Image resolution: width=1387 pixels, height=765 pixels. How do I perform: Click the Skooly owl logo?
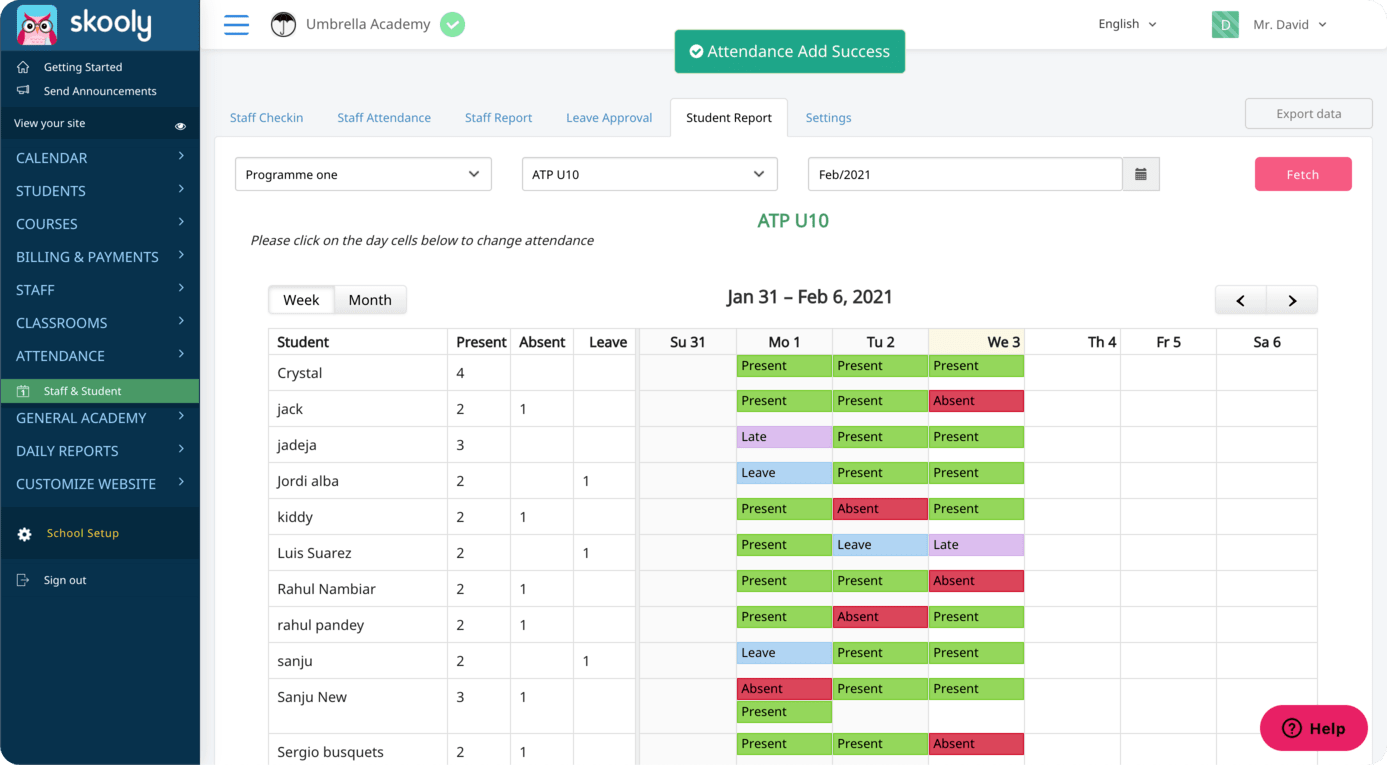tap(35, 24)
